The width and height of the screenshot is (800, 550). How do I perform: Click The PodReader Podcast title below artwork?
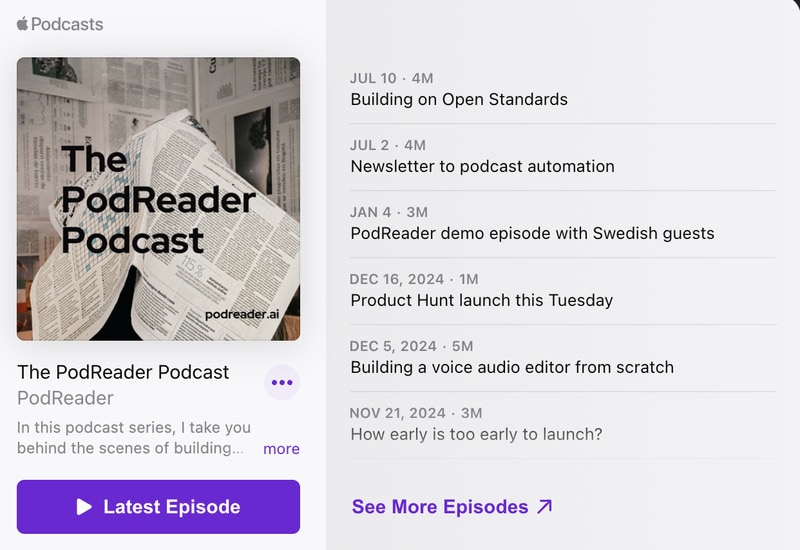(123, 372)
